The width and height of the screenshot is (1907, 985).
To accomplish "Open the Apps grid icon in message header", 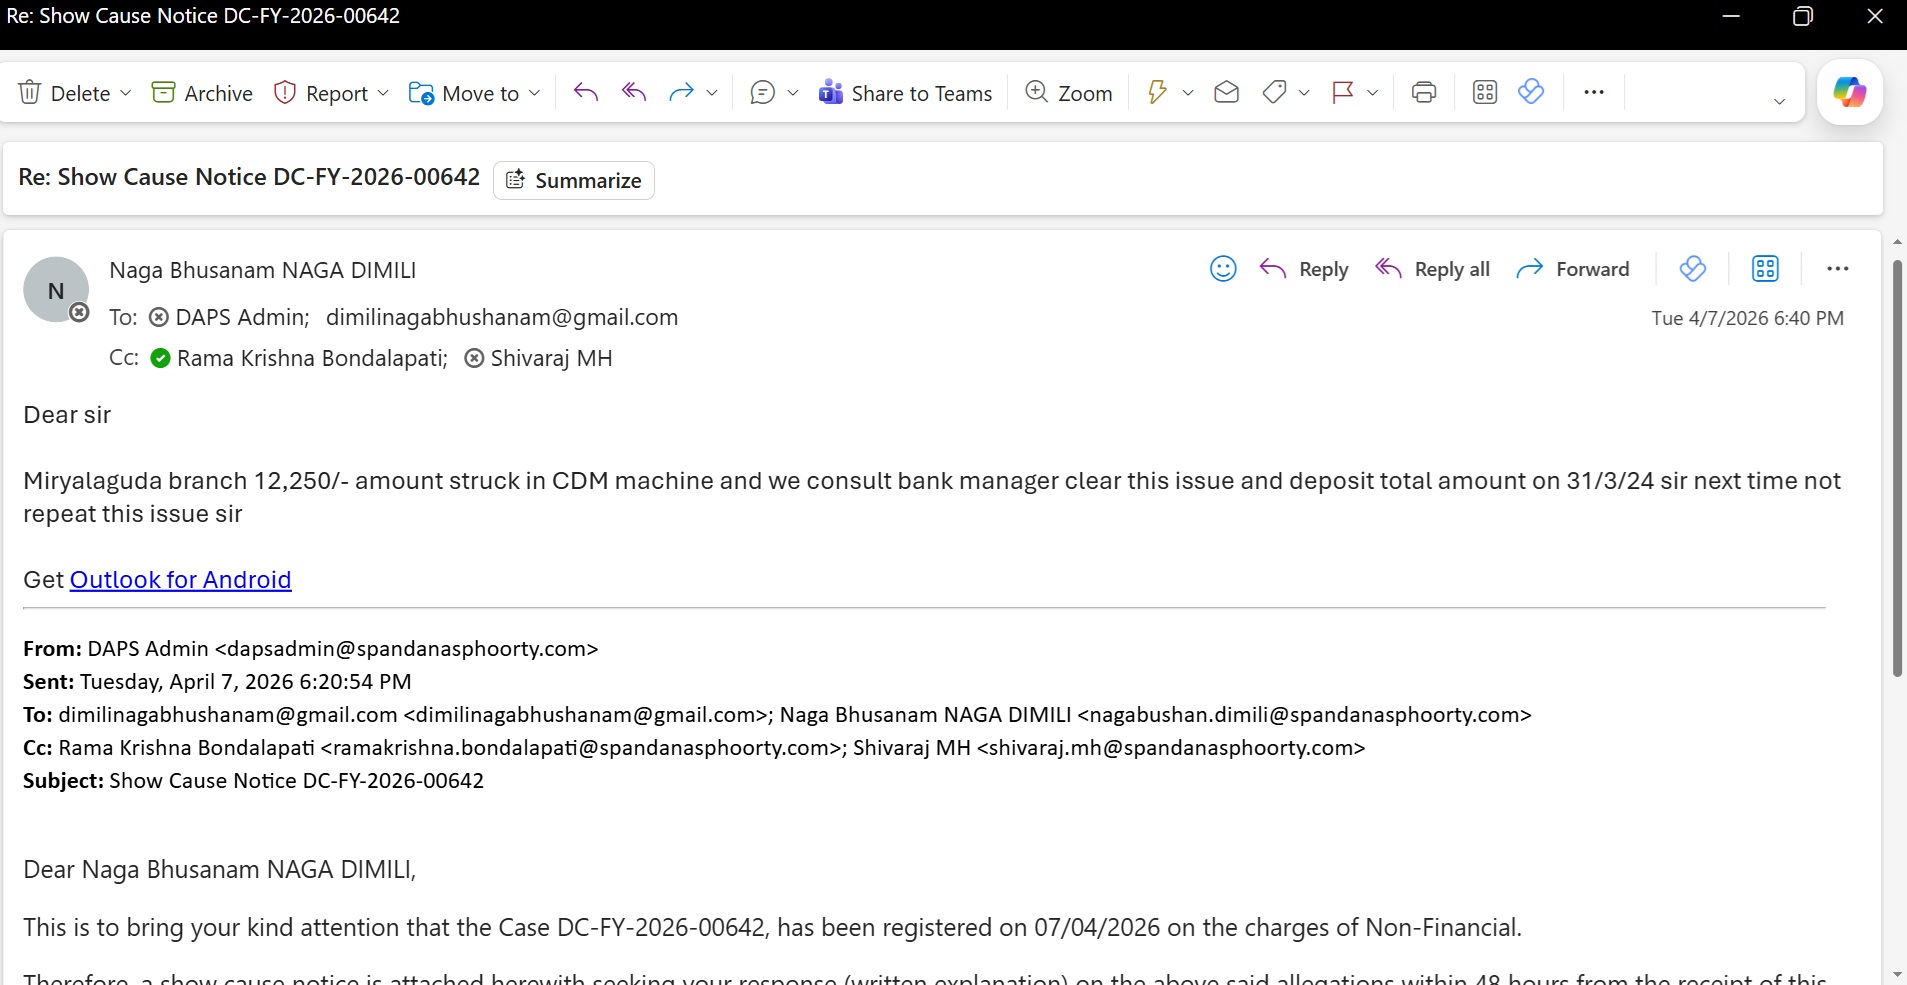I will 1765,269.
